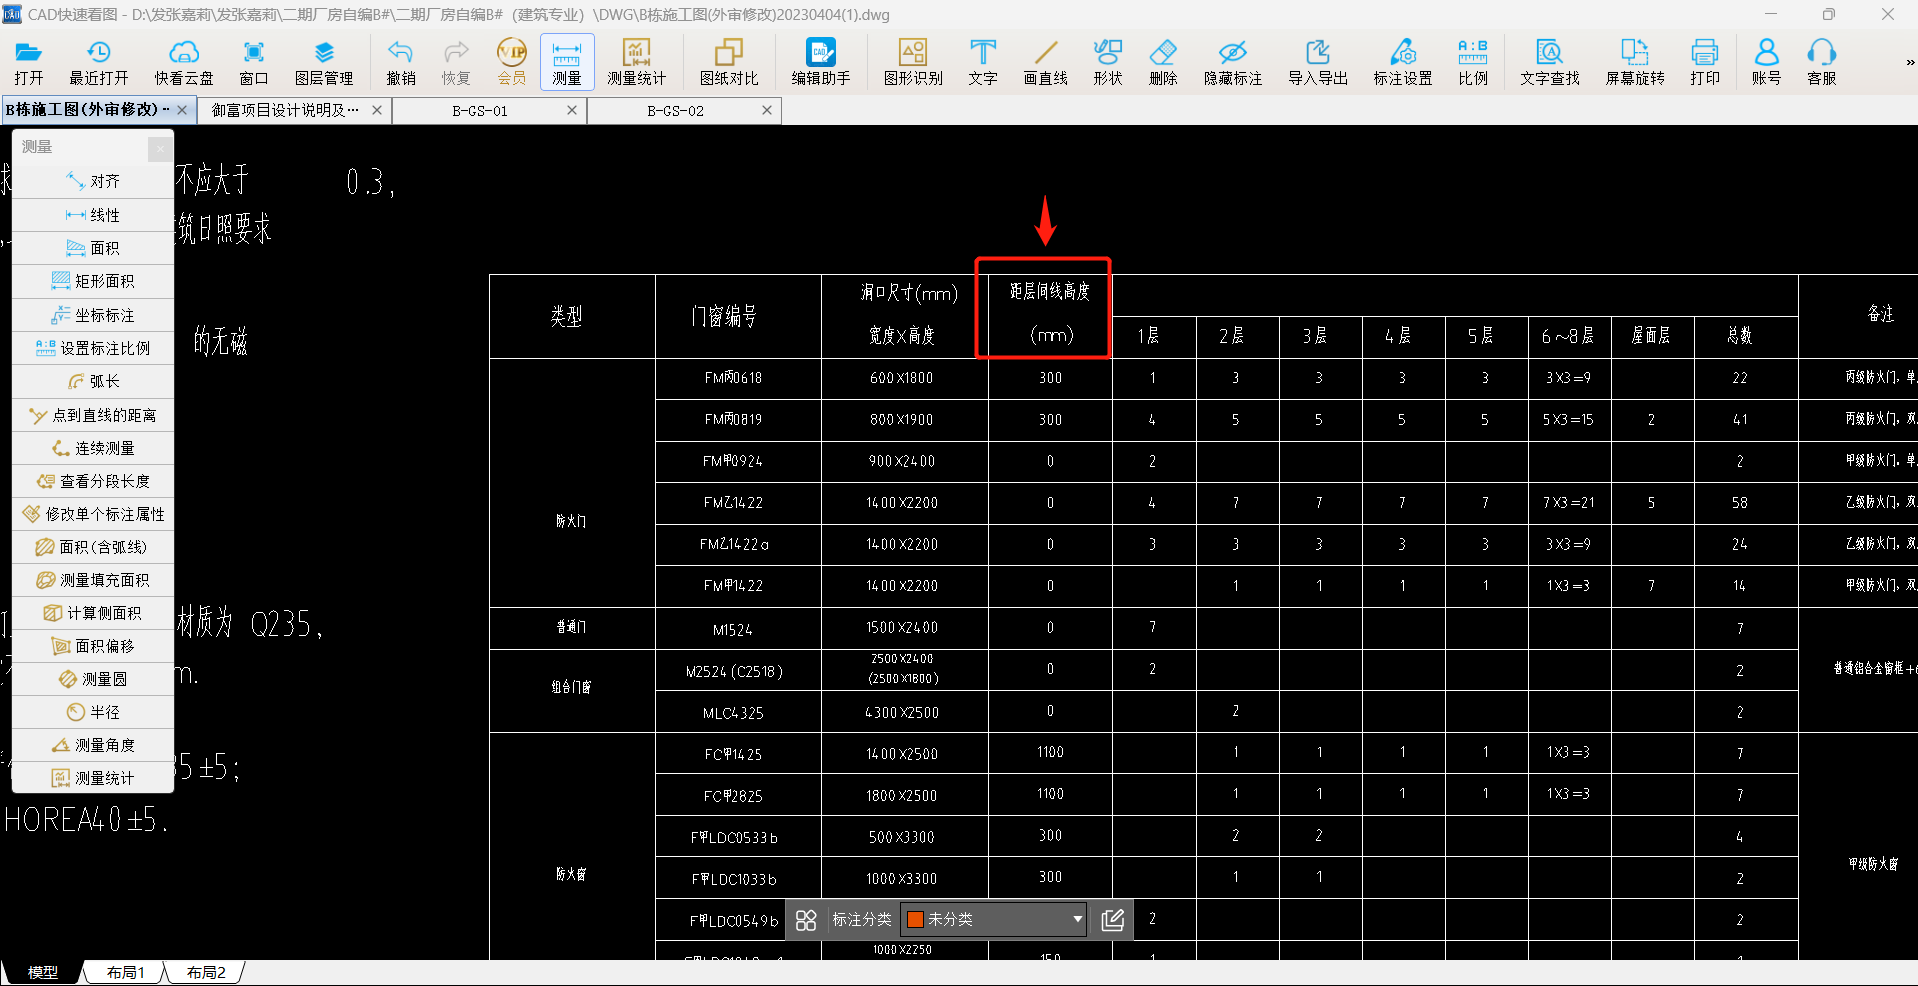Screen dimensions: 1918x986
Task: Launch 图纸对比 drawing compare
Action: pos(729,62)
